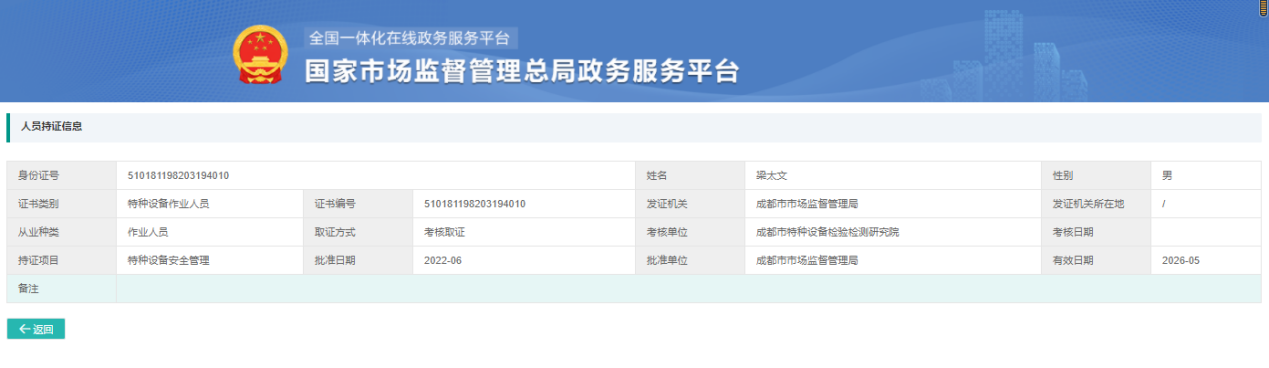
Task: Select the 人员持证信息 section heading
Action: coord(51,127)
